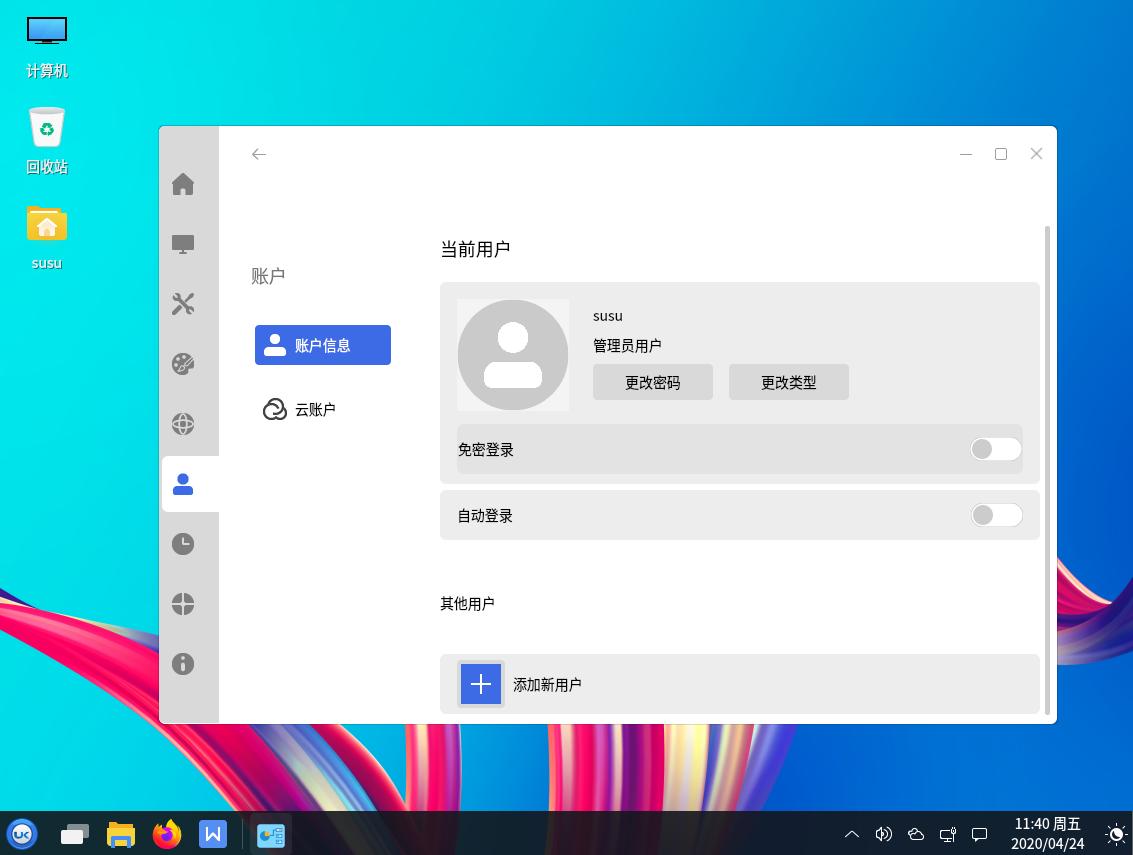Viewport: 1133px width, 855px height.
Task: Select the 账户信息 tab
Action: pos(323,345)
